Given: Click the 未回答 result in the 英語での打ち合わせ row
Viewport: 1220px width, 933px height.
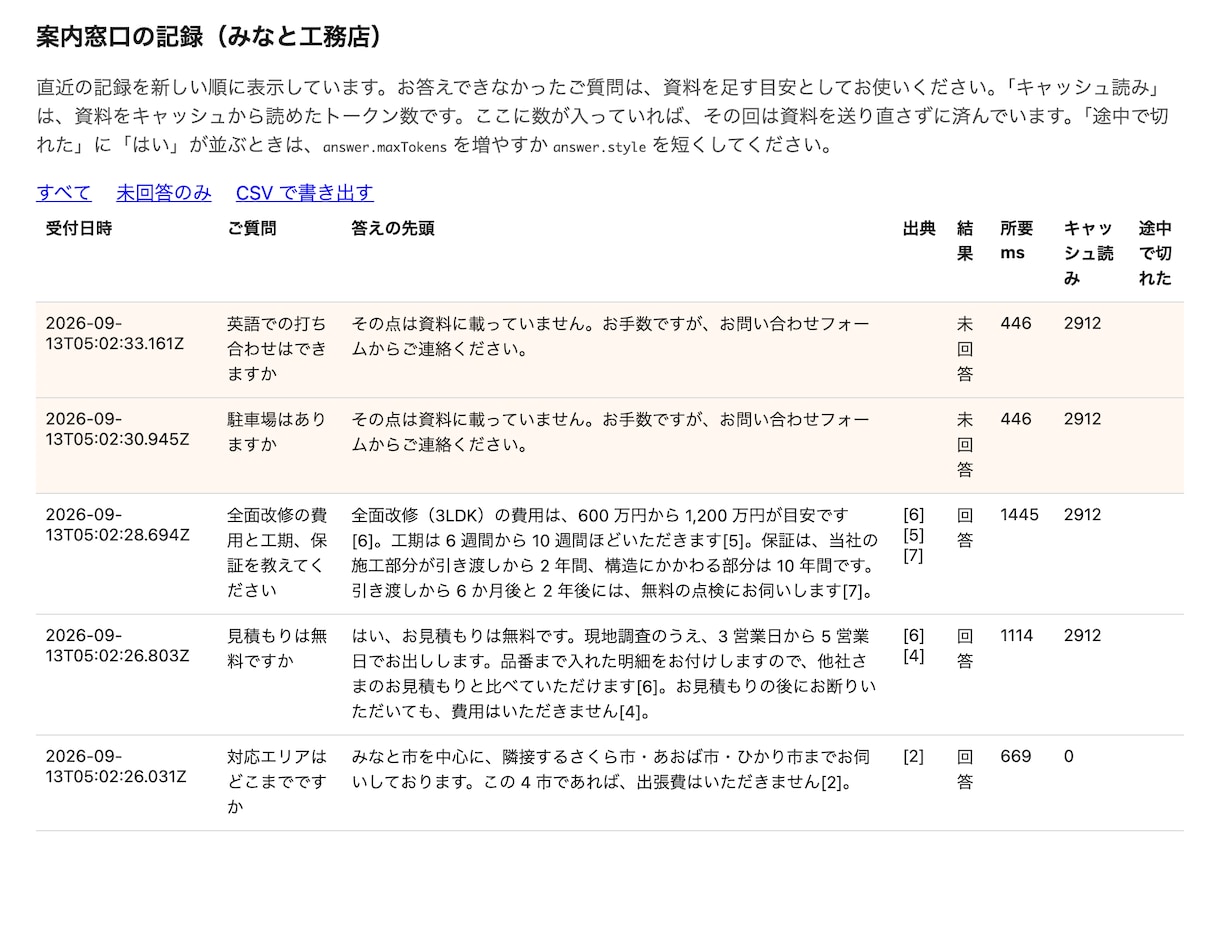Looking at the screenshot, I should (965, 349).
